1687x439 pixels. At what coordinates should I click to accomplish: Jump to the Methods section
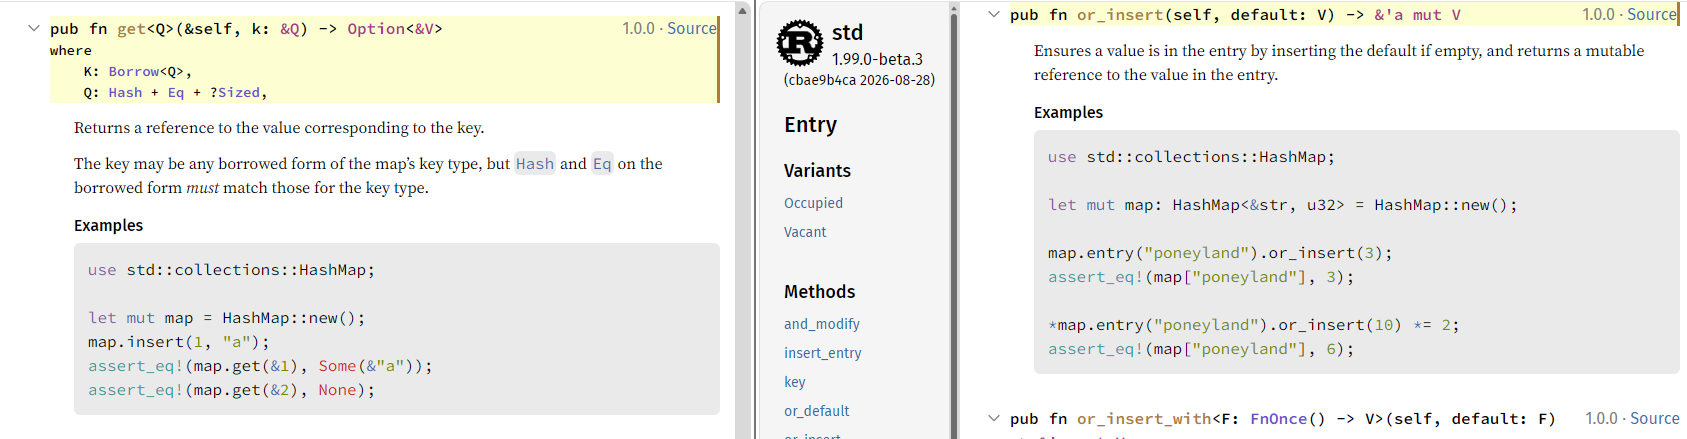tap(819, 292)
